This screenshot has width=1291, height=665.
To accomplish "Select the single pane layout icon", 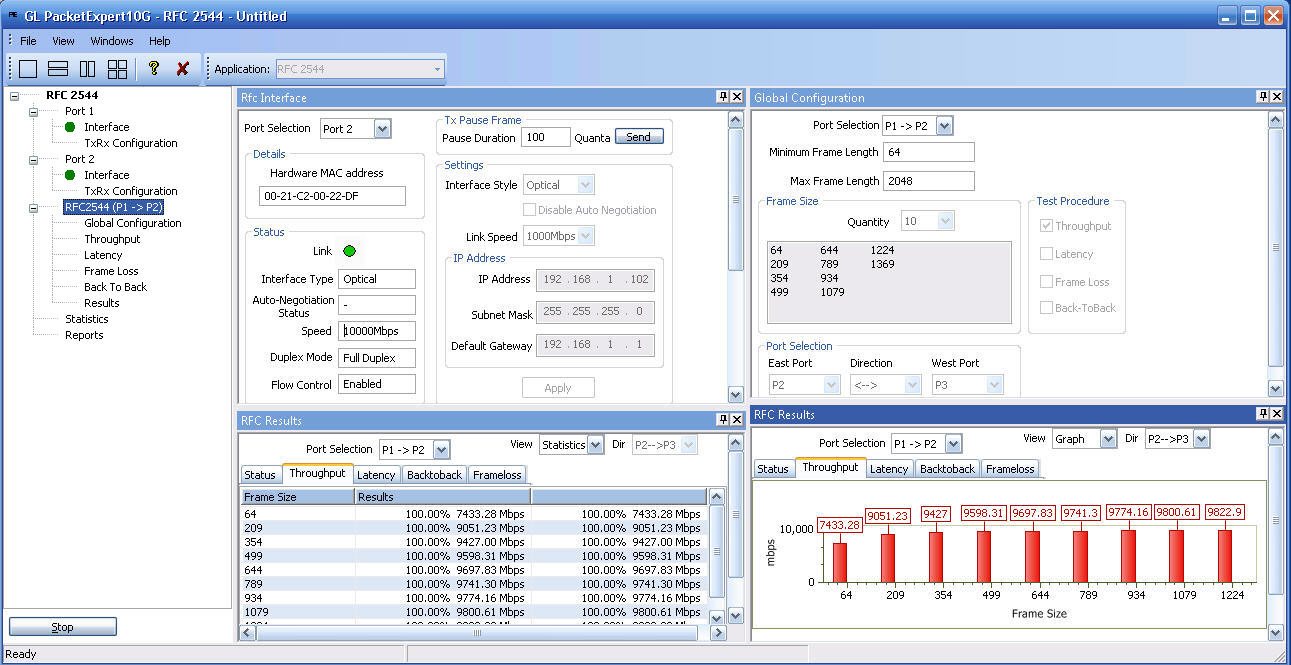I will pos(28,69).
